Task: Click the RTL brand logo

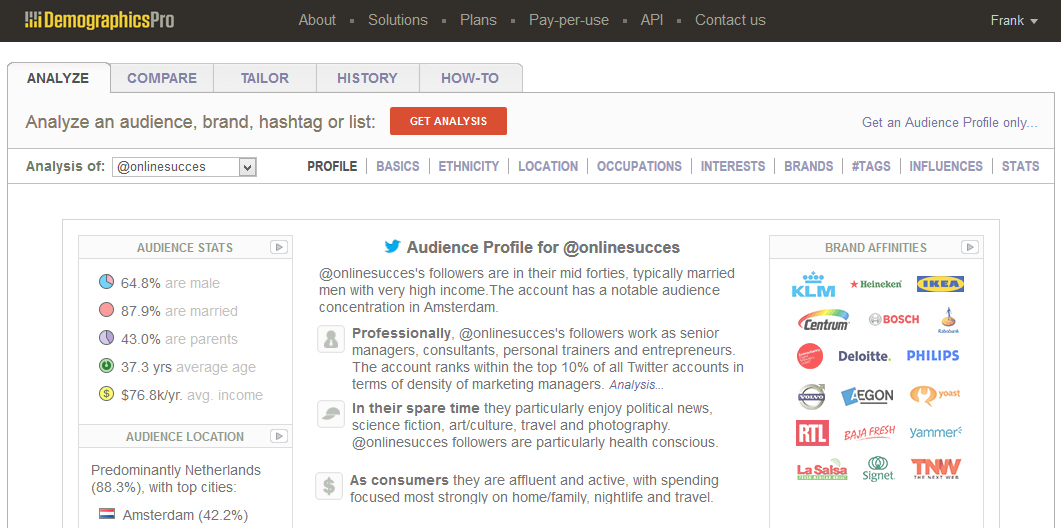Action: (x=812, y=433)
